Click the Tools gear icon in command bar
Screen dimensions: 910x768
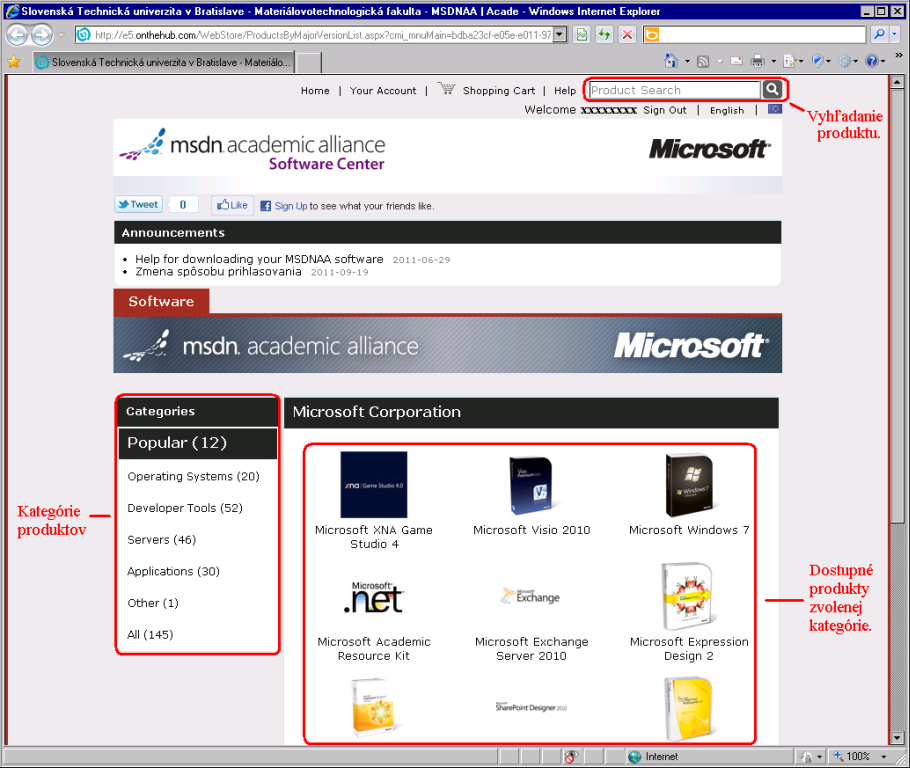pos(845,61)
